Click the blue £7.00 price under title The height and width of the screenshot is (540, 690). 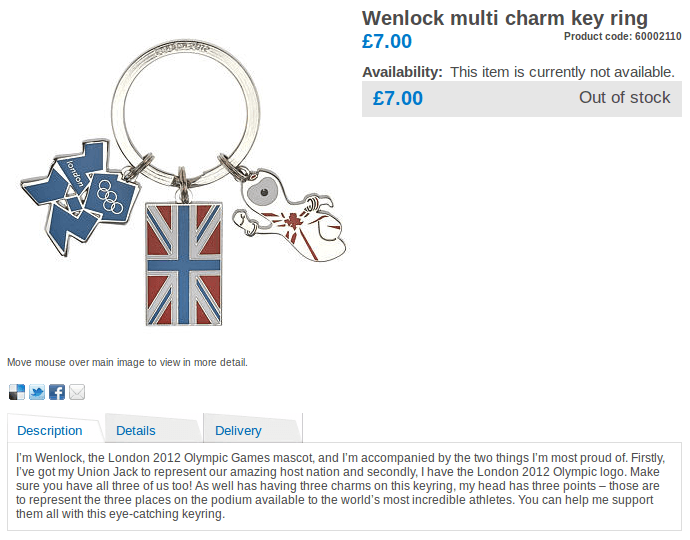pos(387,41)
